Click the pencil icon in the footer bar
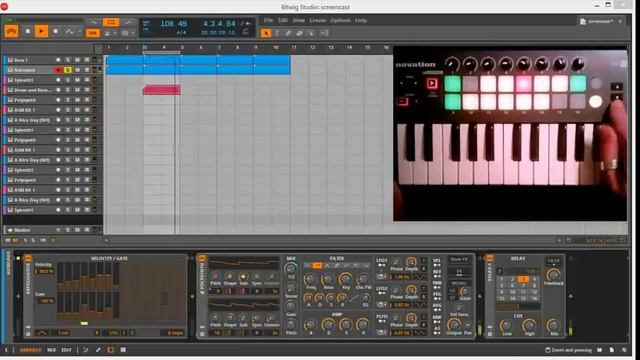This screenshot has width=640, height=360. (98, 350)
